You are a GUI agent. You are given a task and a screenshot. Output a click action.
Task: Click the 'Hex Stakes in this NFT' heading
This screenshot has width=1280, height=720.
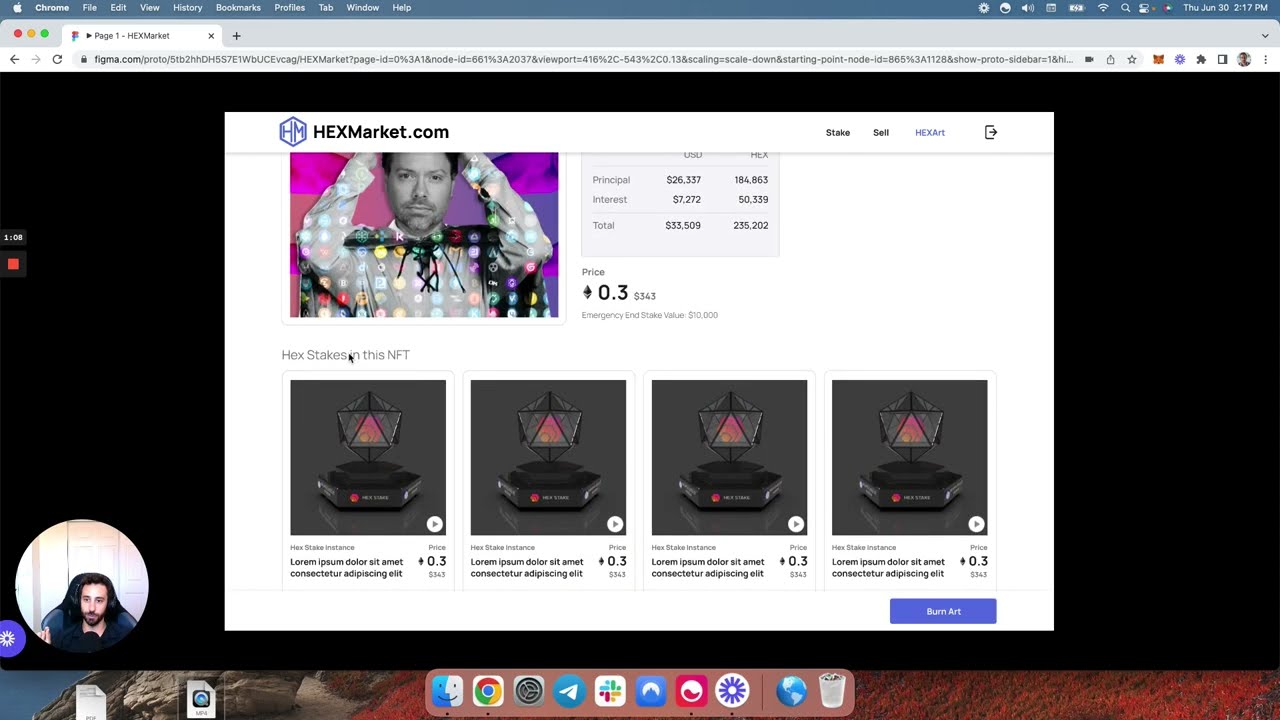[345, 355]
